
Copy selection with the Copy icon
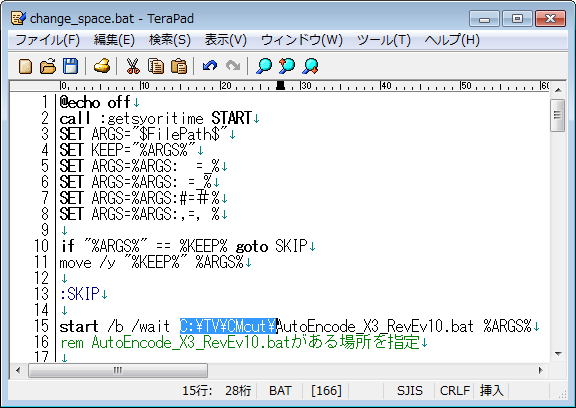[156, 66]
